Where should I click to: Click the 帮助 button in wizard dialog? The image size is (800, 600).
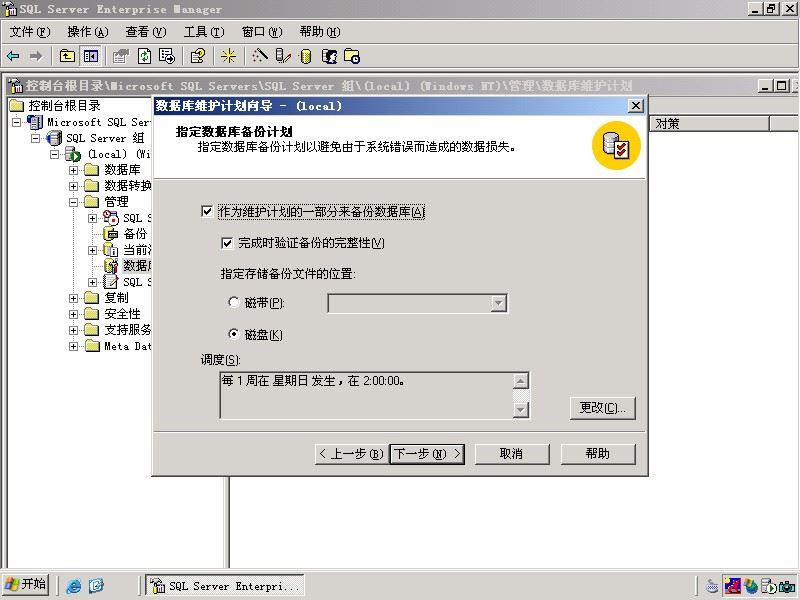pos(598,454)
